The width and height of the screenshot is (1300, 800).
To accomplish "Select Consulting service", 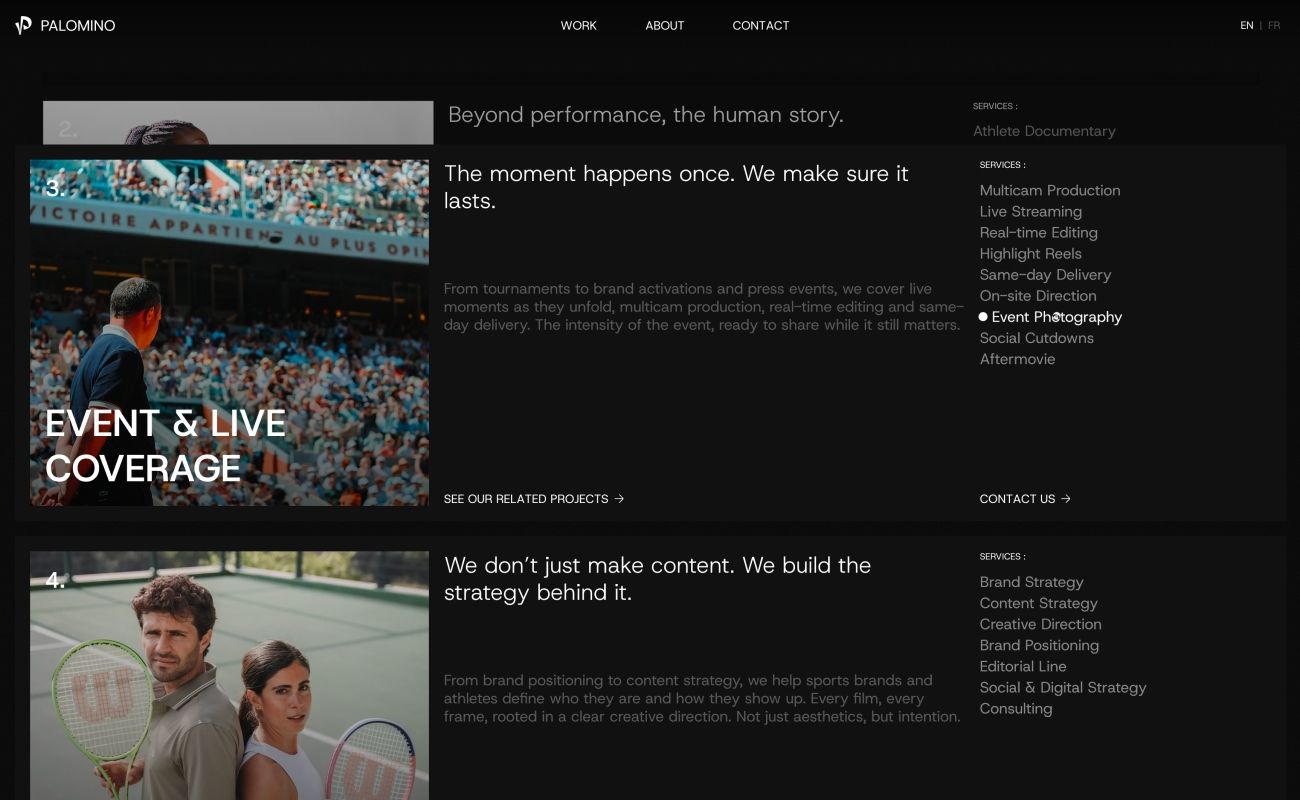I will click(1016, 708).
